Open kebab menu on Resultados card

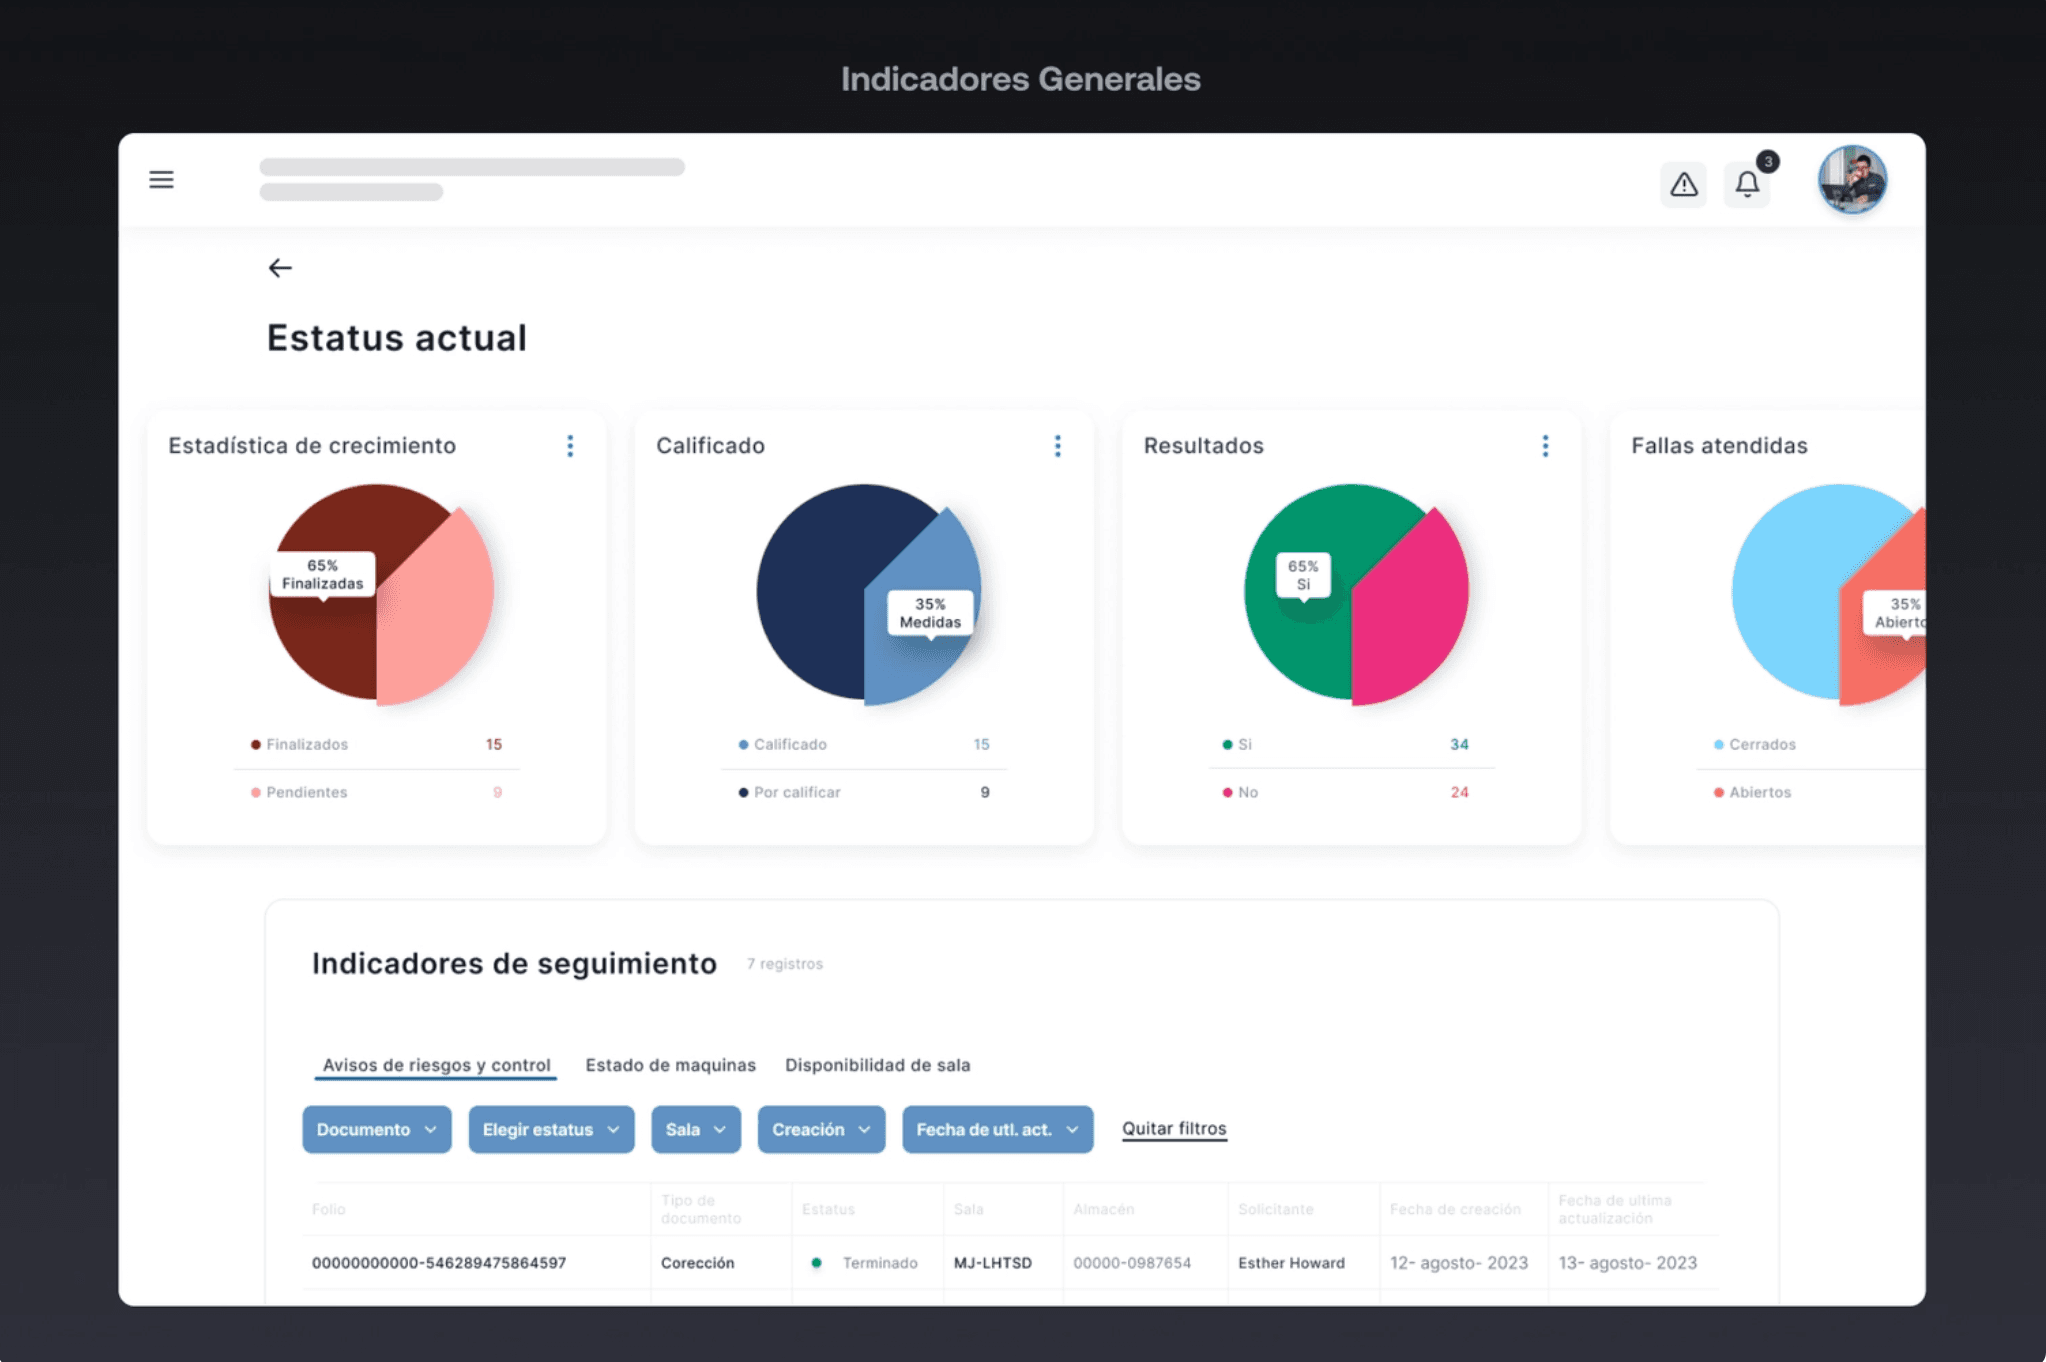click(x=1545, y=446)
